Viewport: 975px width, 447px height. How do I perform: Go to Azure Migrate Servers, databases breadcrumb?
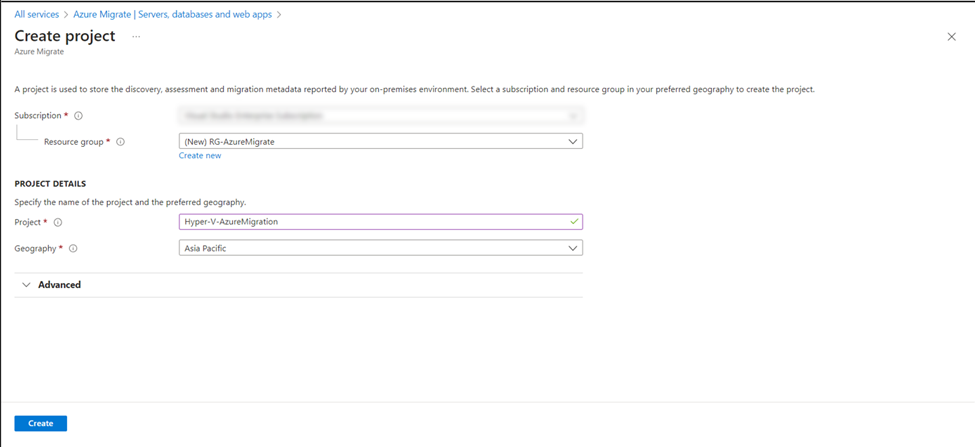click(172, 14)
